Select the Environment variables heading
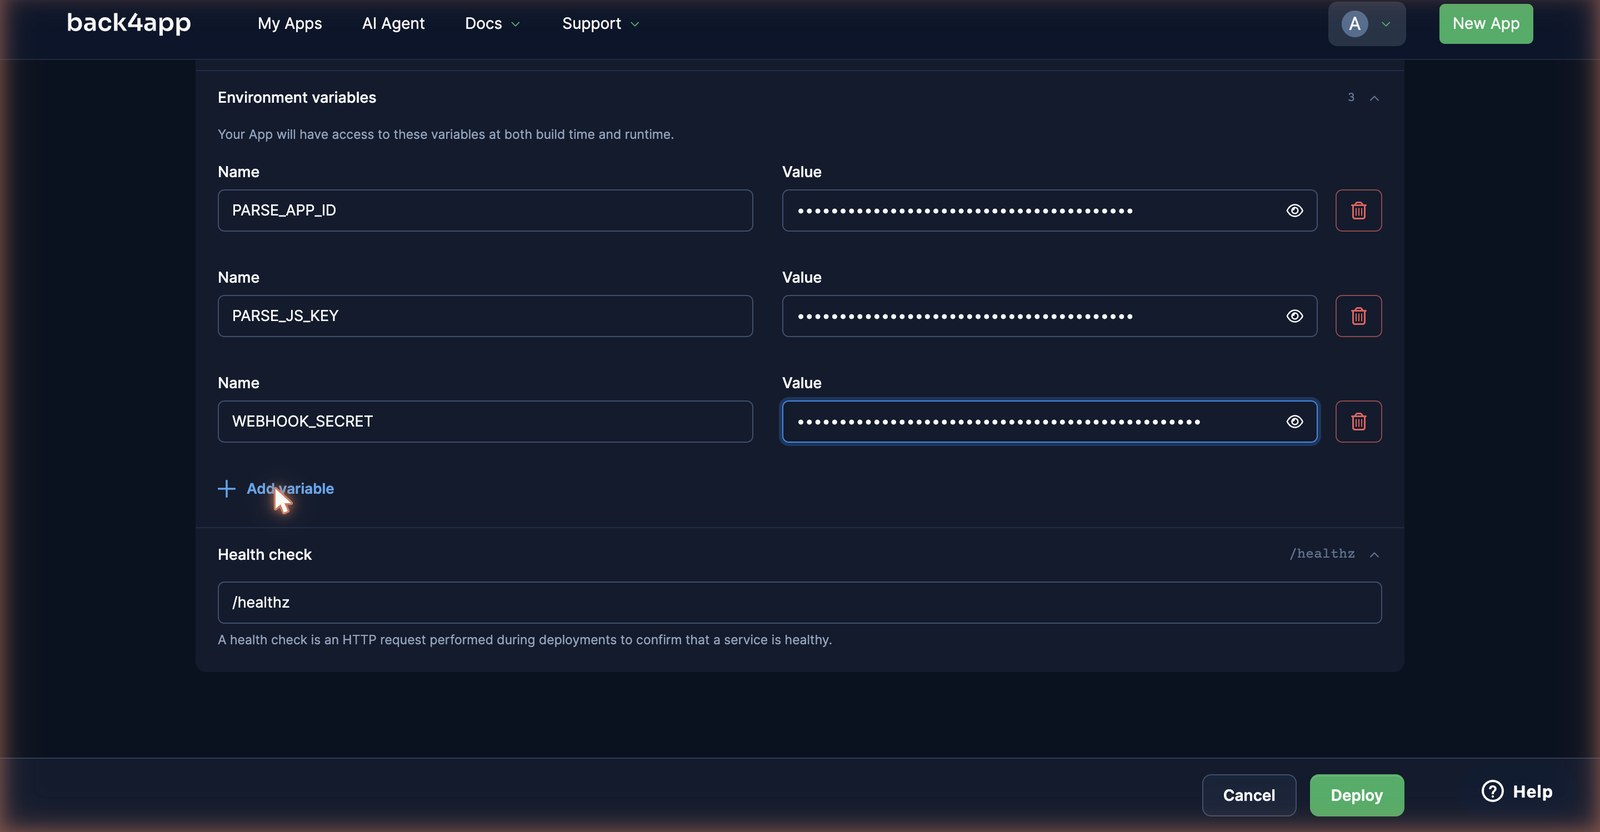The width and height of the screenshot is (1600, 832). coord(297,98)
